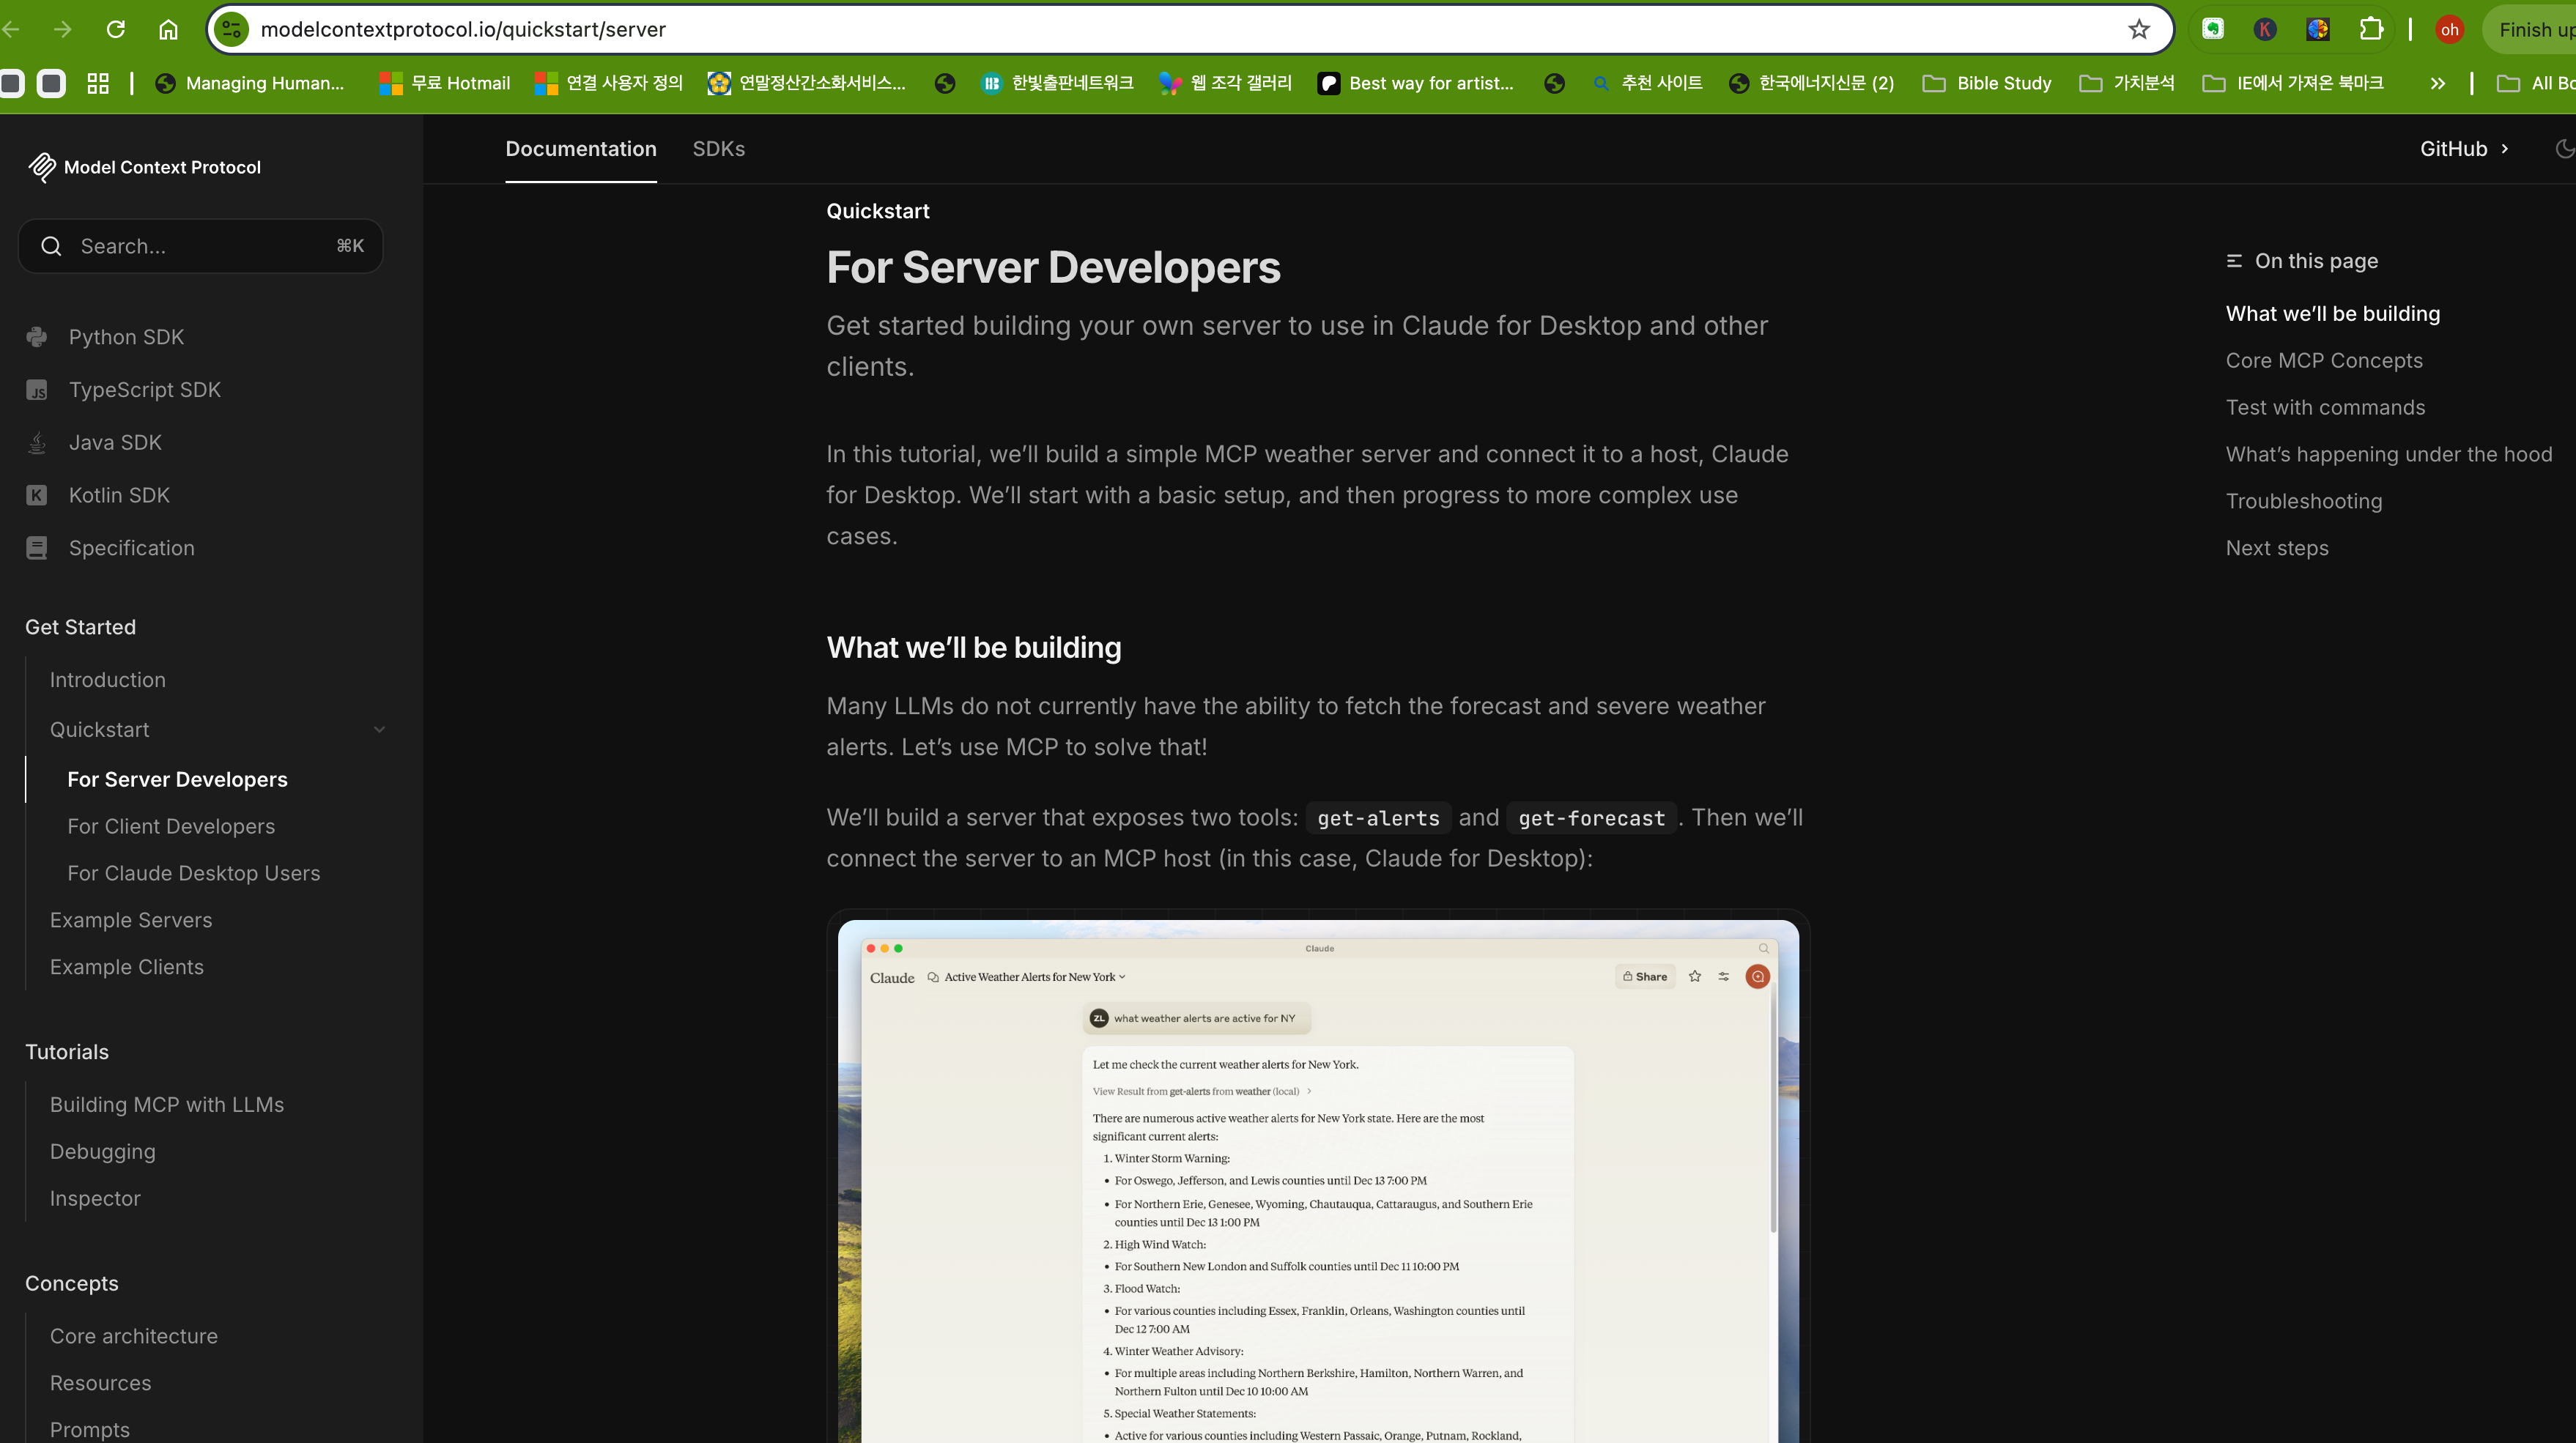The image size is (2576, 1443).
Task: Toggle dark mode moon icon
Action: (x=2565, y=149)
